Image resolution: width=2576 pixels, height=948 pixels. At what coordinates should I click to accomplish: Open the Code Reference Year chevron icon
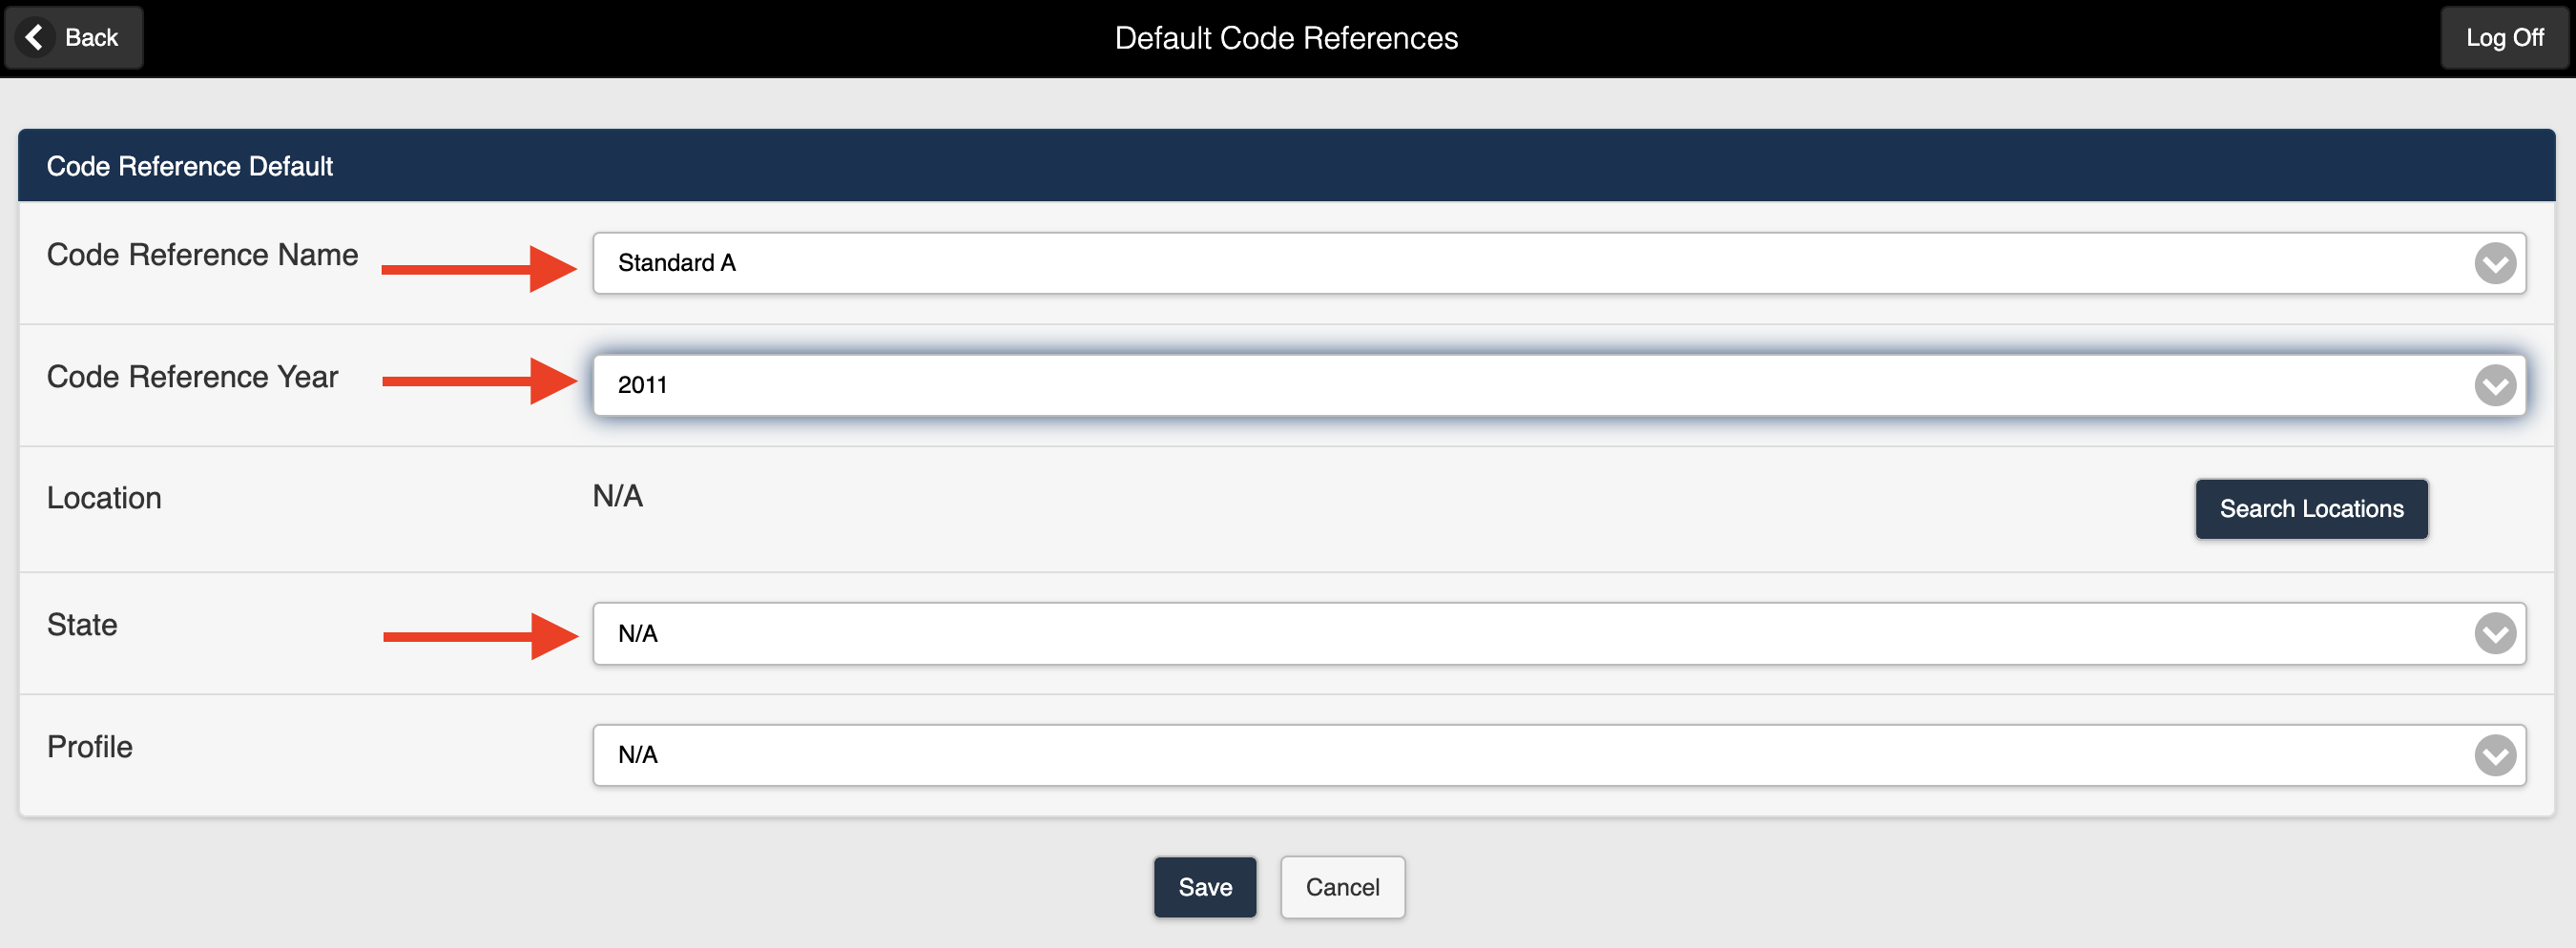pos(2496,384)
